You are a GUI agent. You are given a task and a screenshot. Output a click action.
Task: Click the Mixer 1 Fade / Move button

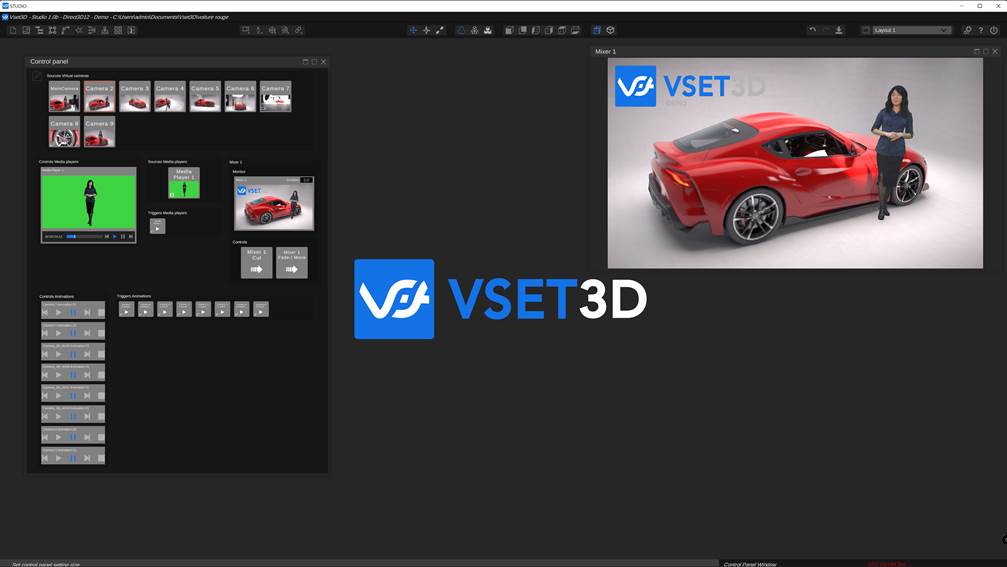pyautogui.click(x=292, y=263)
